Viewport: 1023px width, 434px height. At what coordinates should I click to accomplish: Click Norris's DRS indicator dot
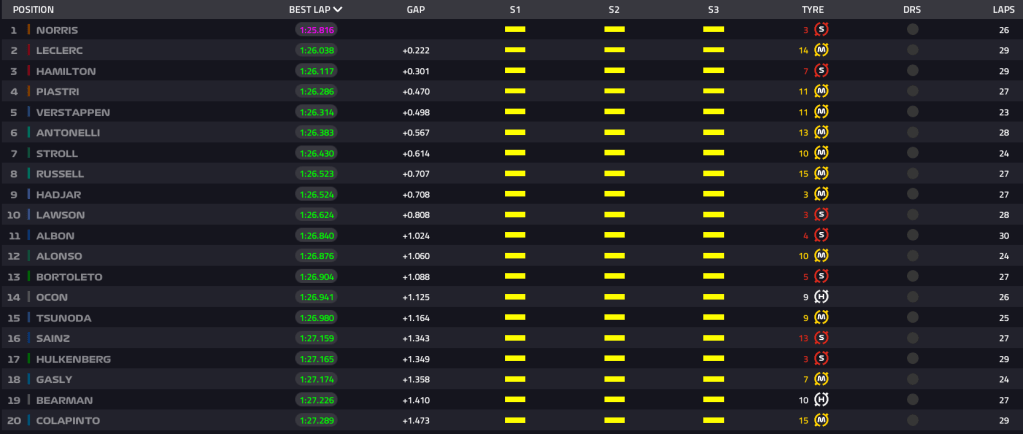tap(912, 29)
